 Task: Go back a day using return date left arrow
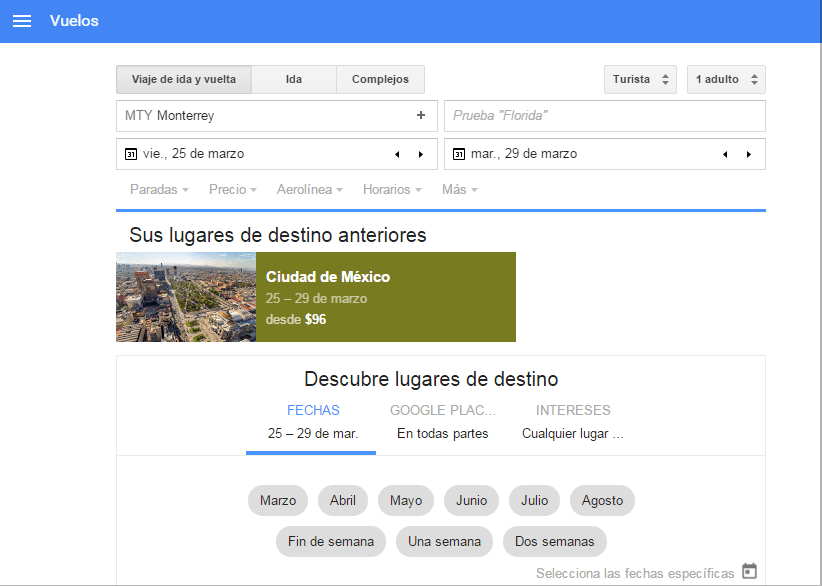pyautogui.click(x=724, y=154)
